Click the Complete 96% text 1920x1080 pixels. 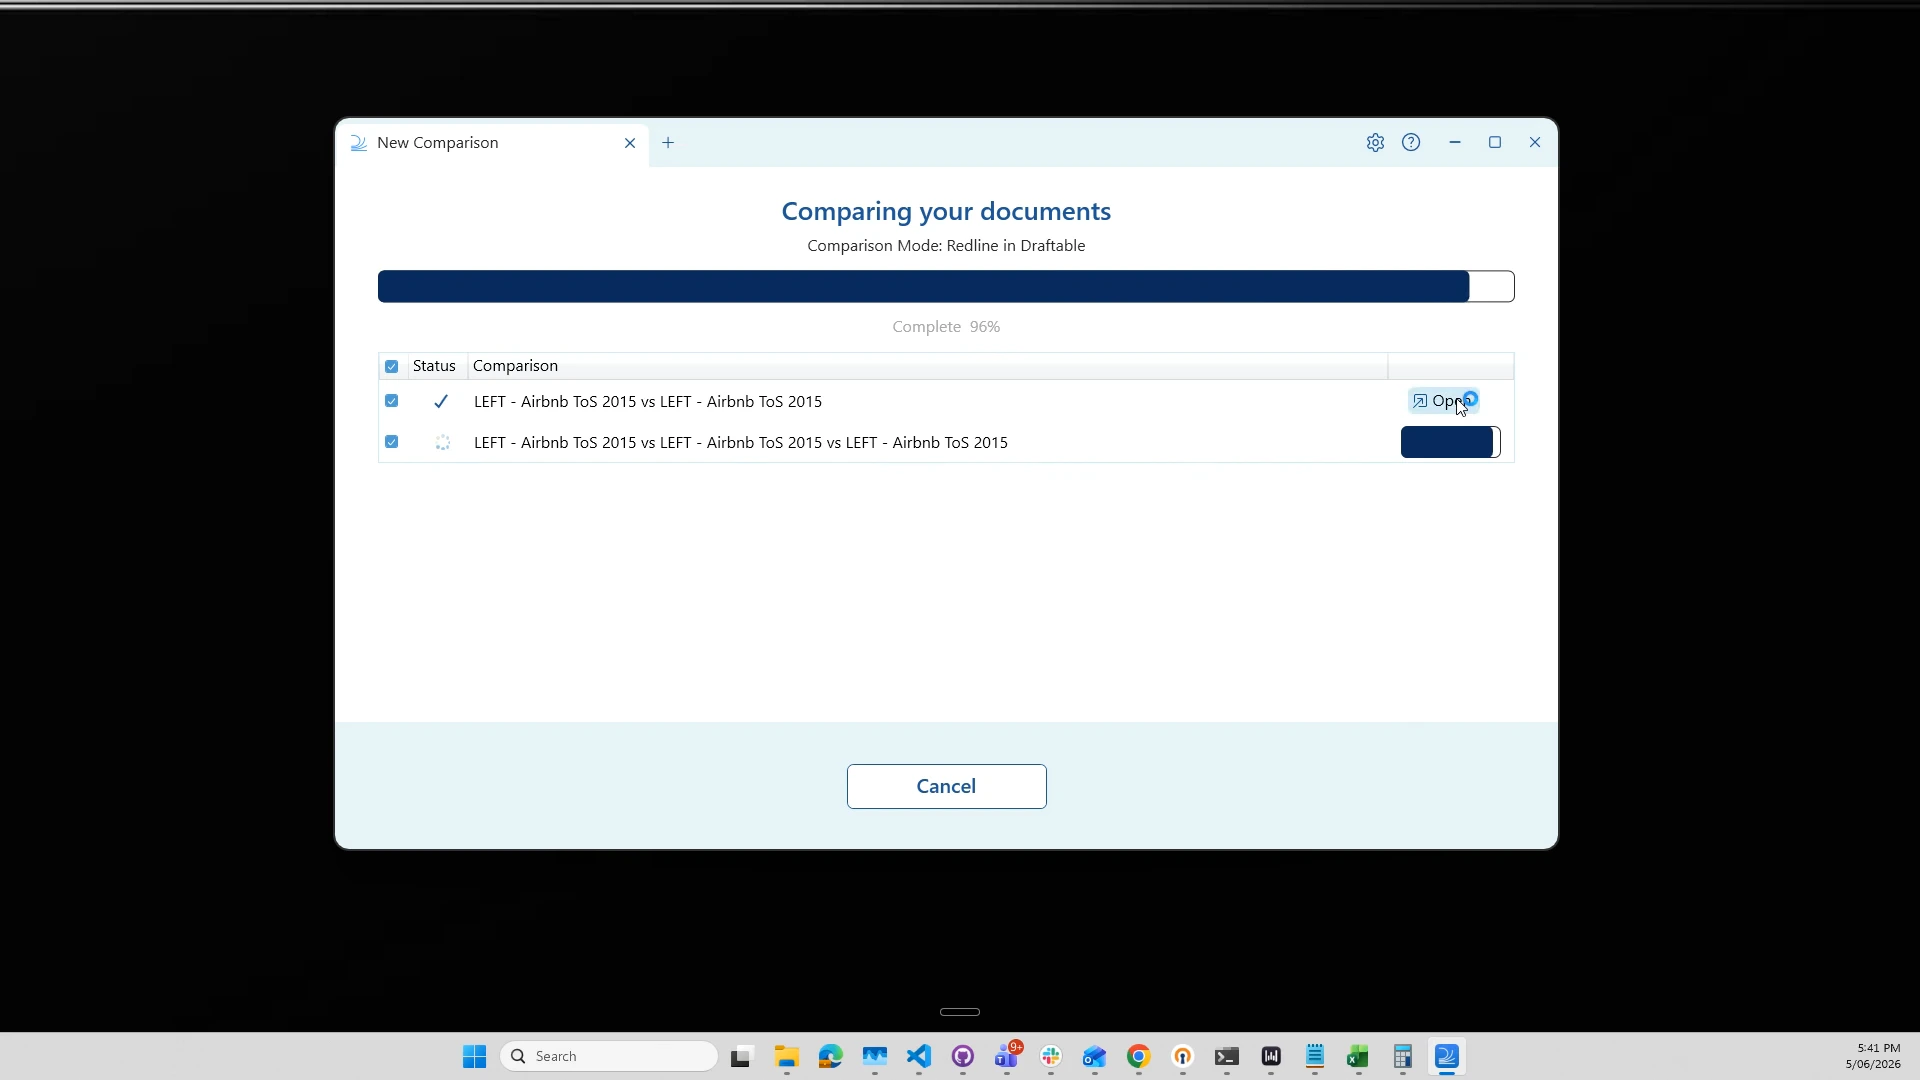(x=946, y=327)
